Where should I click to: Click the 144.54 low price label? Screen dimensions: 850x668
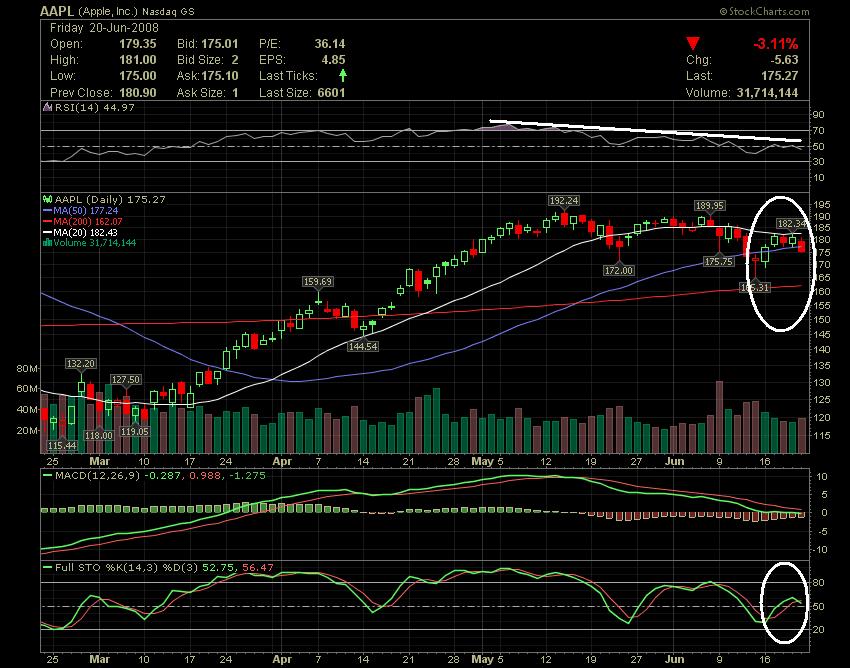tap(363, 346)
